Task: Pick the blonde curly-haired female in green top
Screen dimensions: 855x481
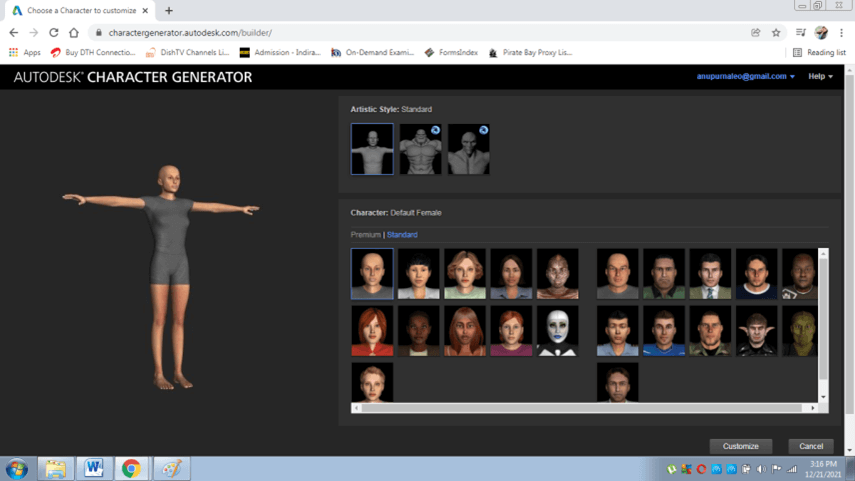Action: pos(465,274)
